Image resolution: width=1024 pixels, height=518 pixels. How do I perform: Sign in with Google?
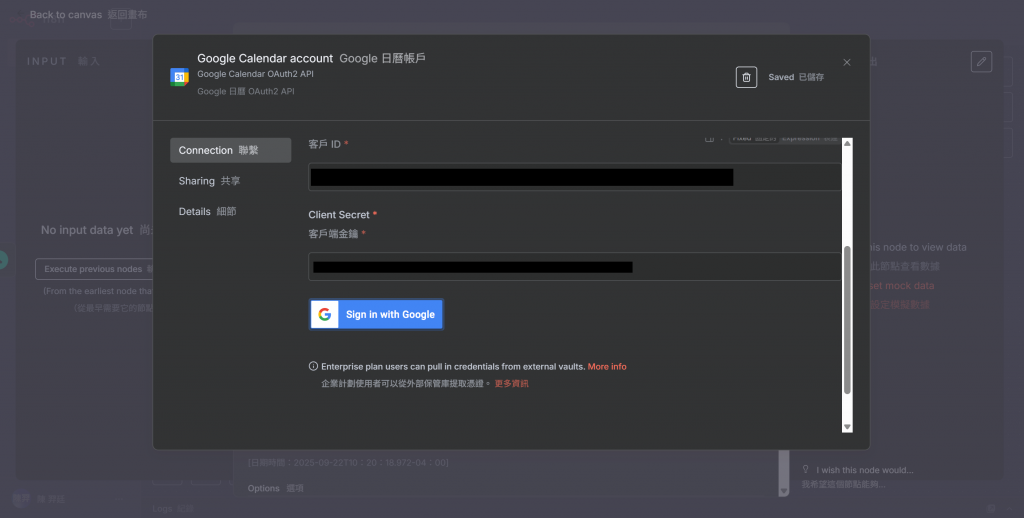(376, 314)
